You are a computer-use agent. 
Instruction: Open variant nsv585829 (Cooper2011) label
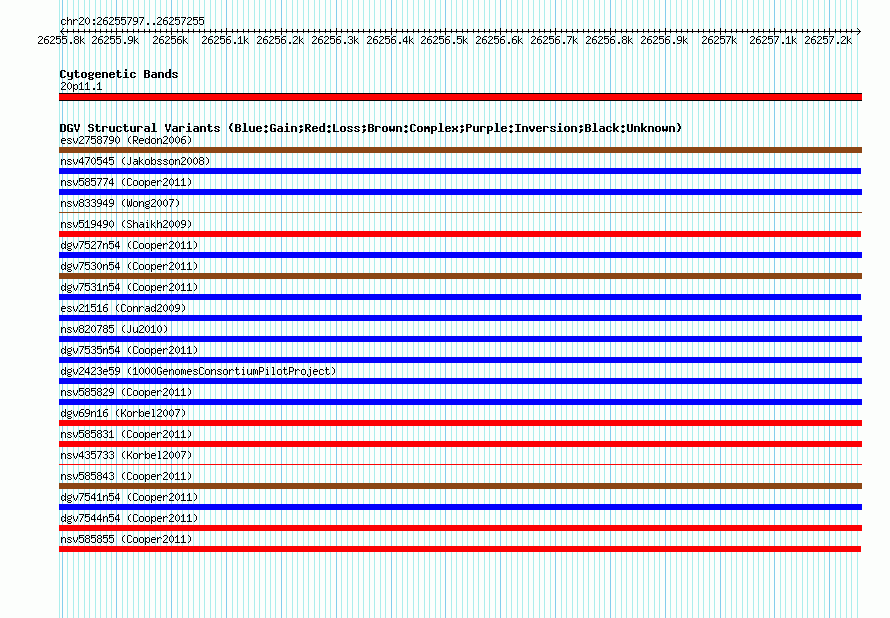coord(126,392)
